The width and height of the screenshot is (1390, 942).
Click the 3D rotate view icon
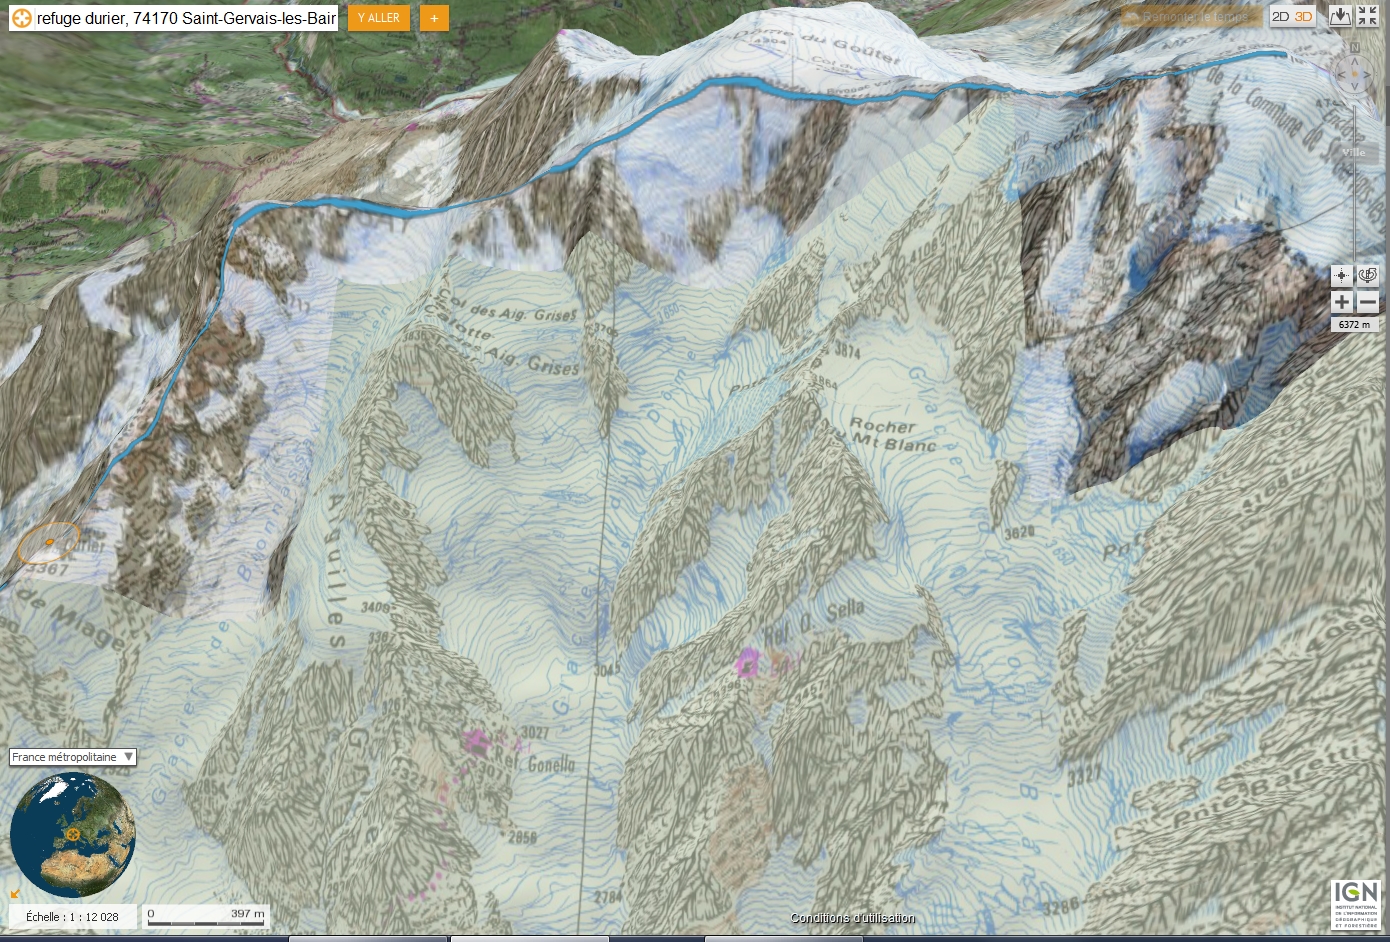[x=1368, y=276]
